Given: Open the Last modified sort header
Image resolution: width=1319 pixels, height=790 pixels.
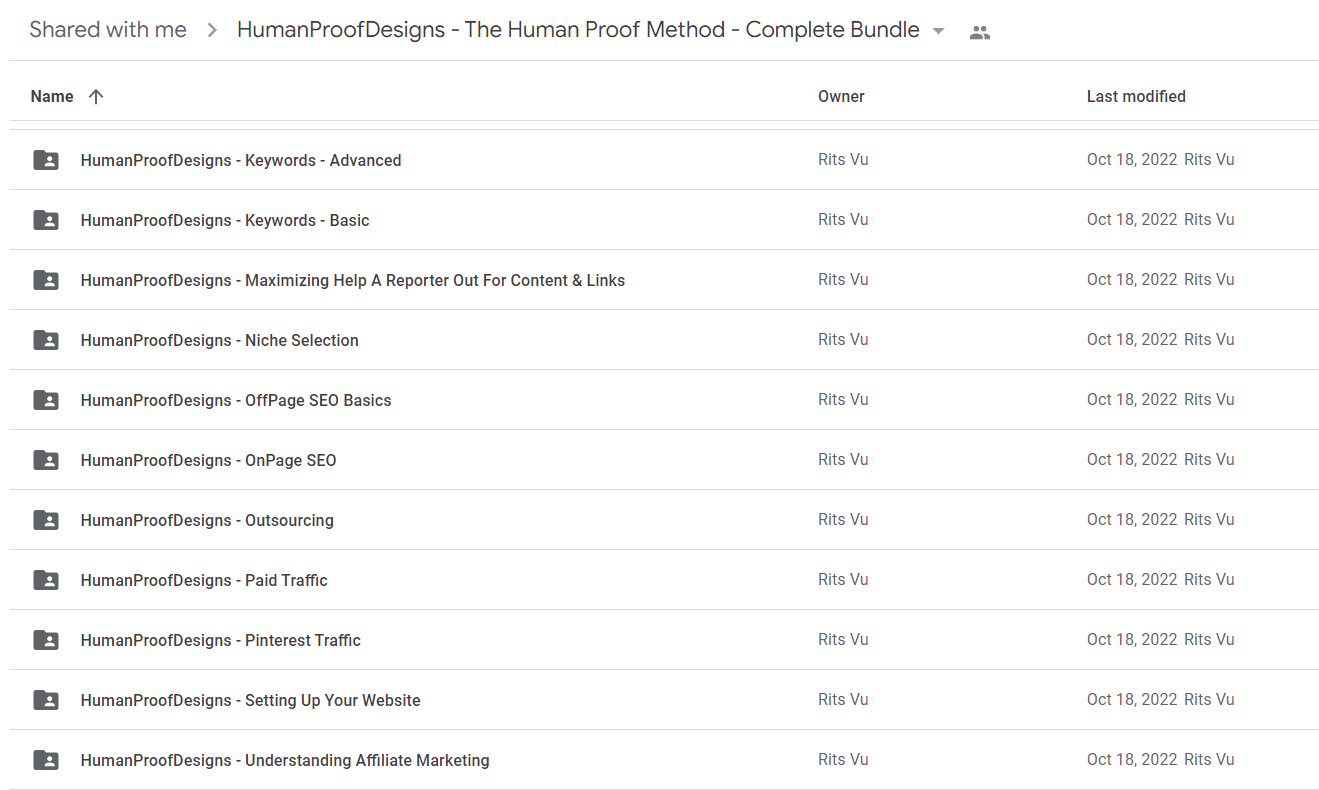Looking at the screenshot, I should [1136, 96].
